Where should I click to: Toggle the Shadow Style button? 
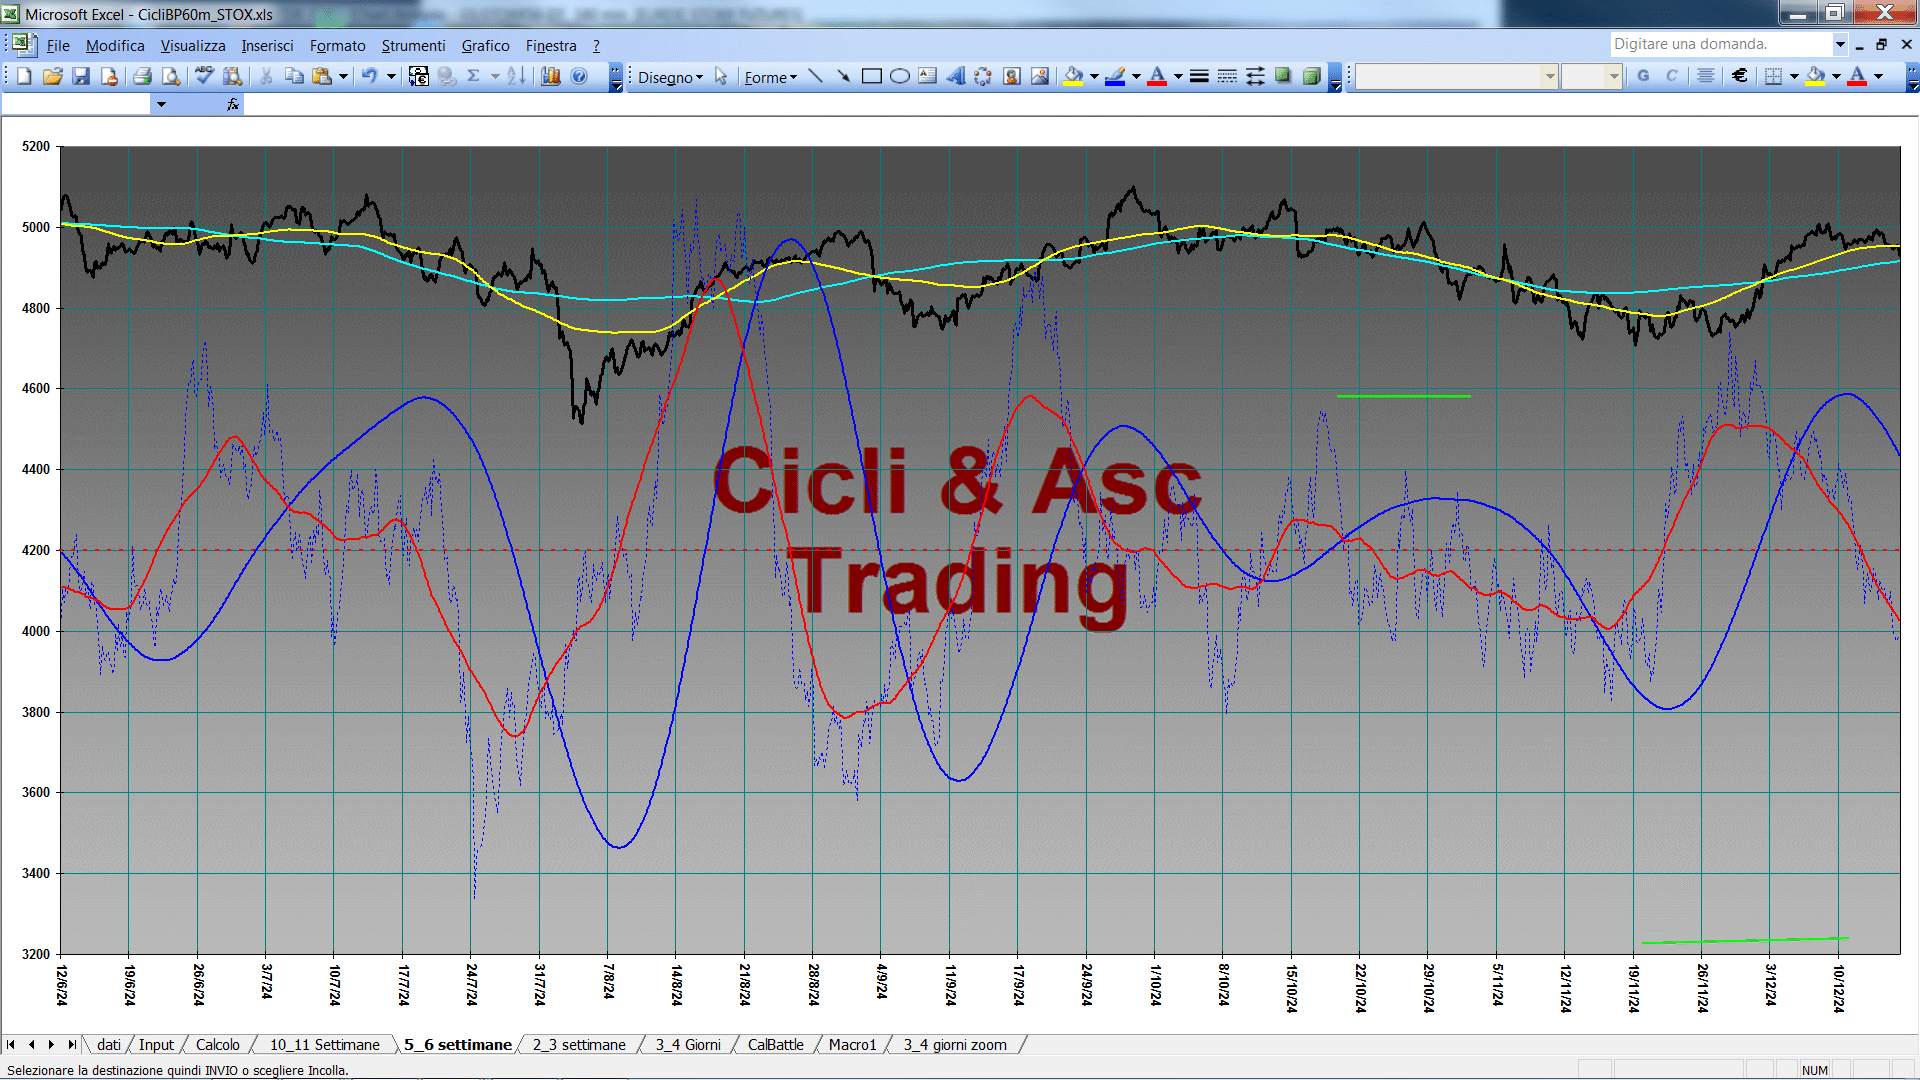1283,76
